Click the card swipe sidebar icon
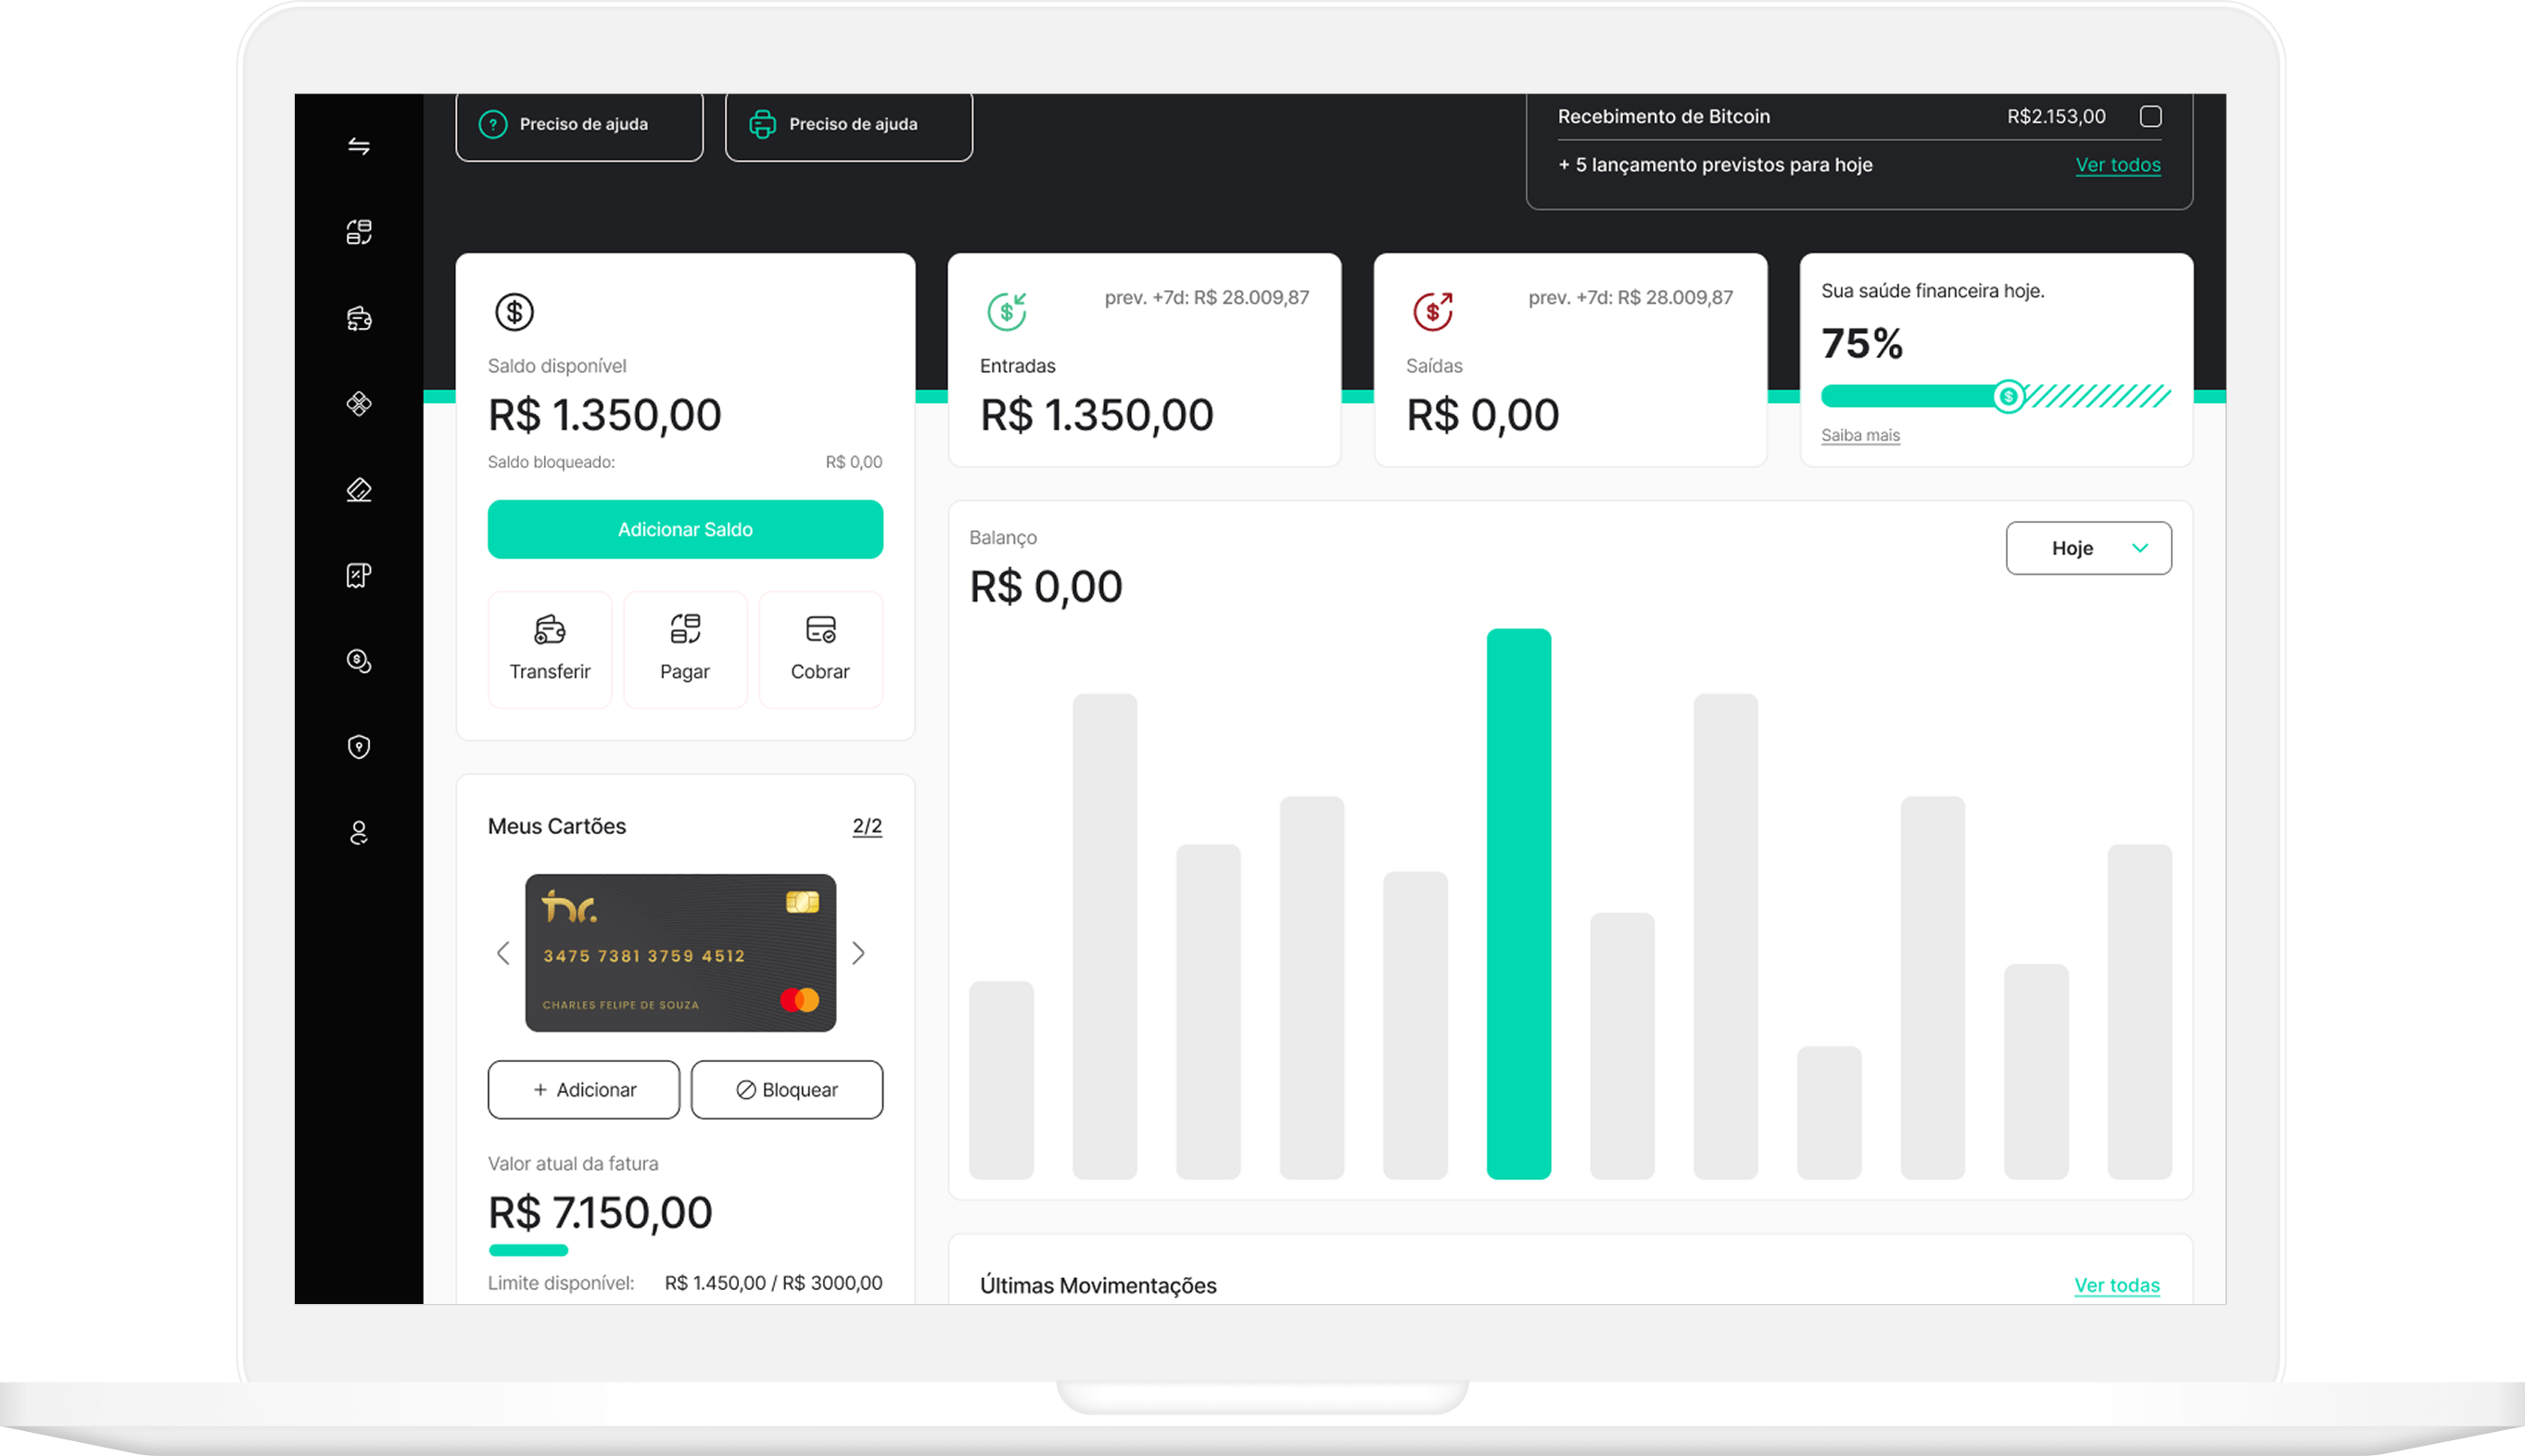Screen dimensions: 2525x1456 tap(359, 490)
